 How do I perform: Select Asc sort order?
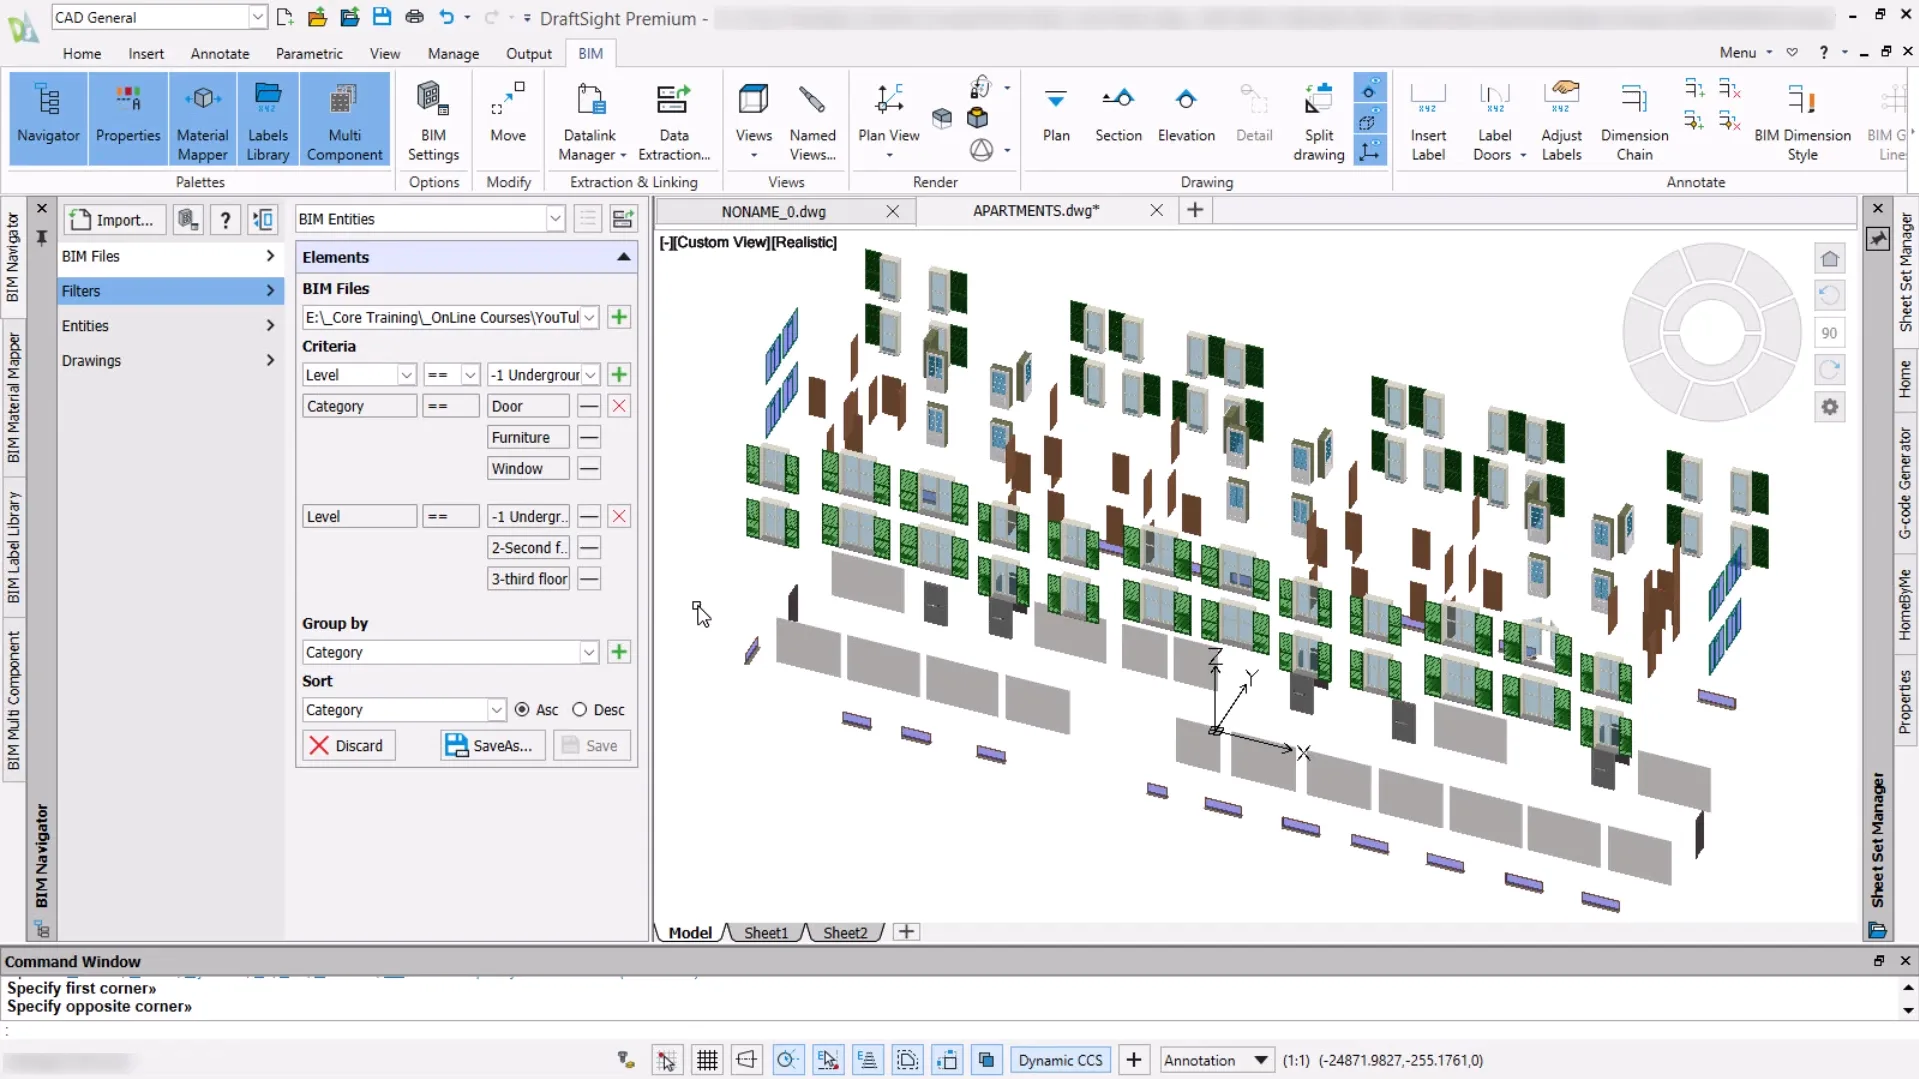pyautogui.click(x=522, y=710)
